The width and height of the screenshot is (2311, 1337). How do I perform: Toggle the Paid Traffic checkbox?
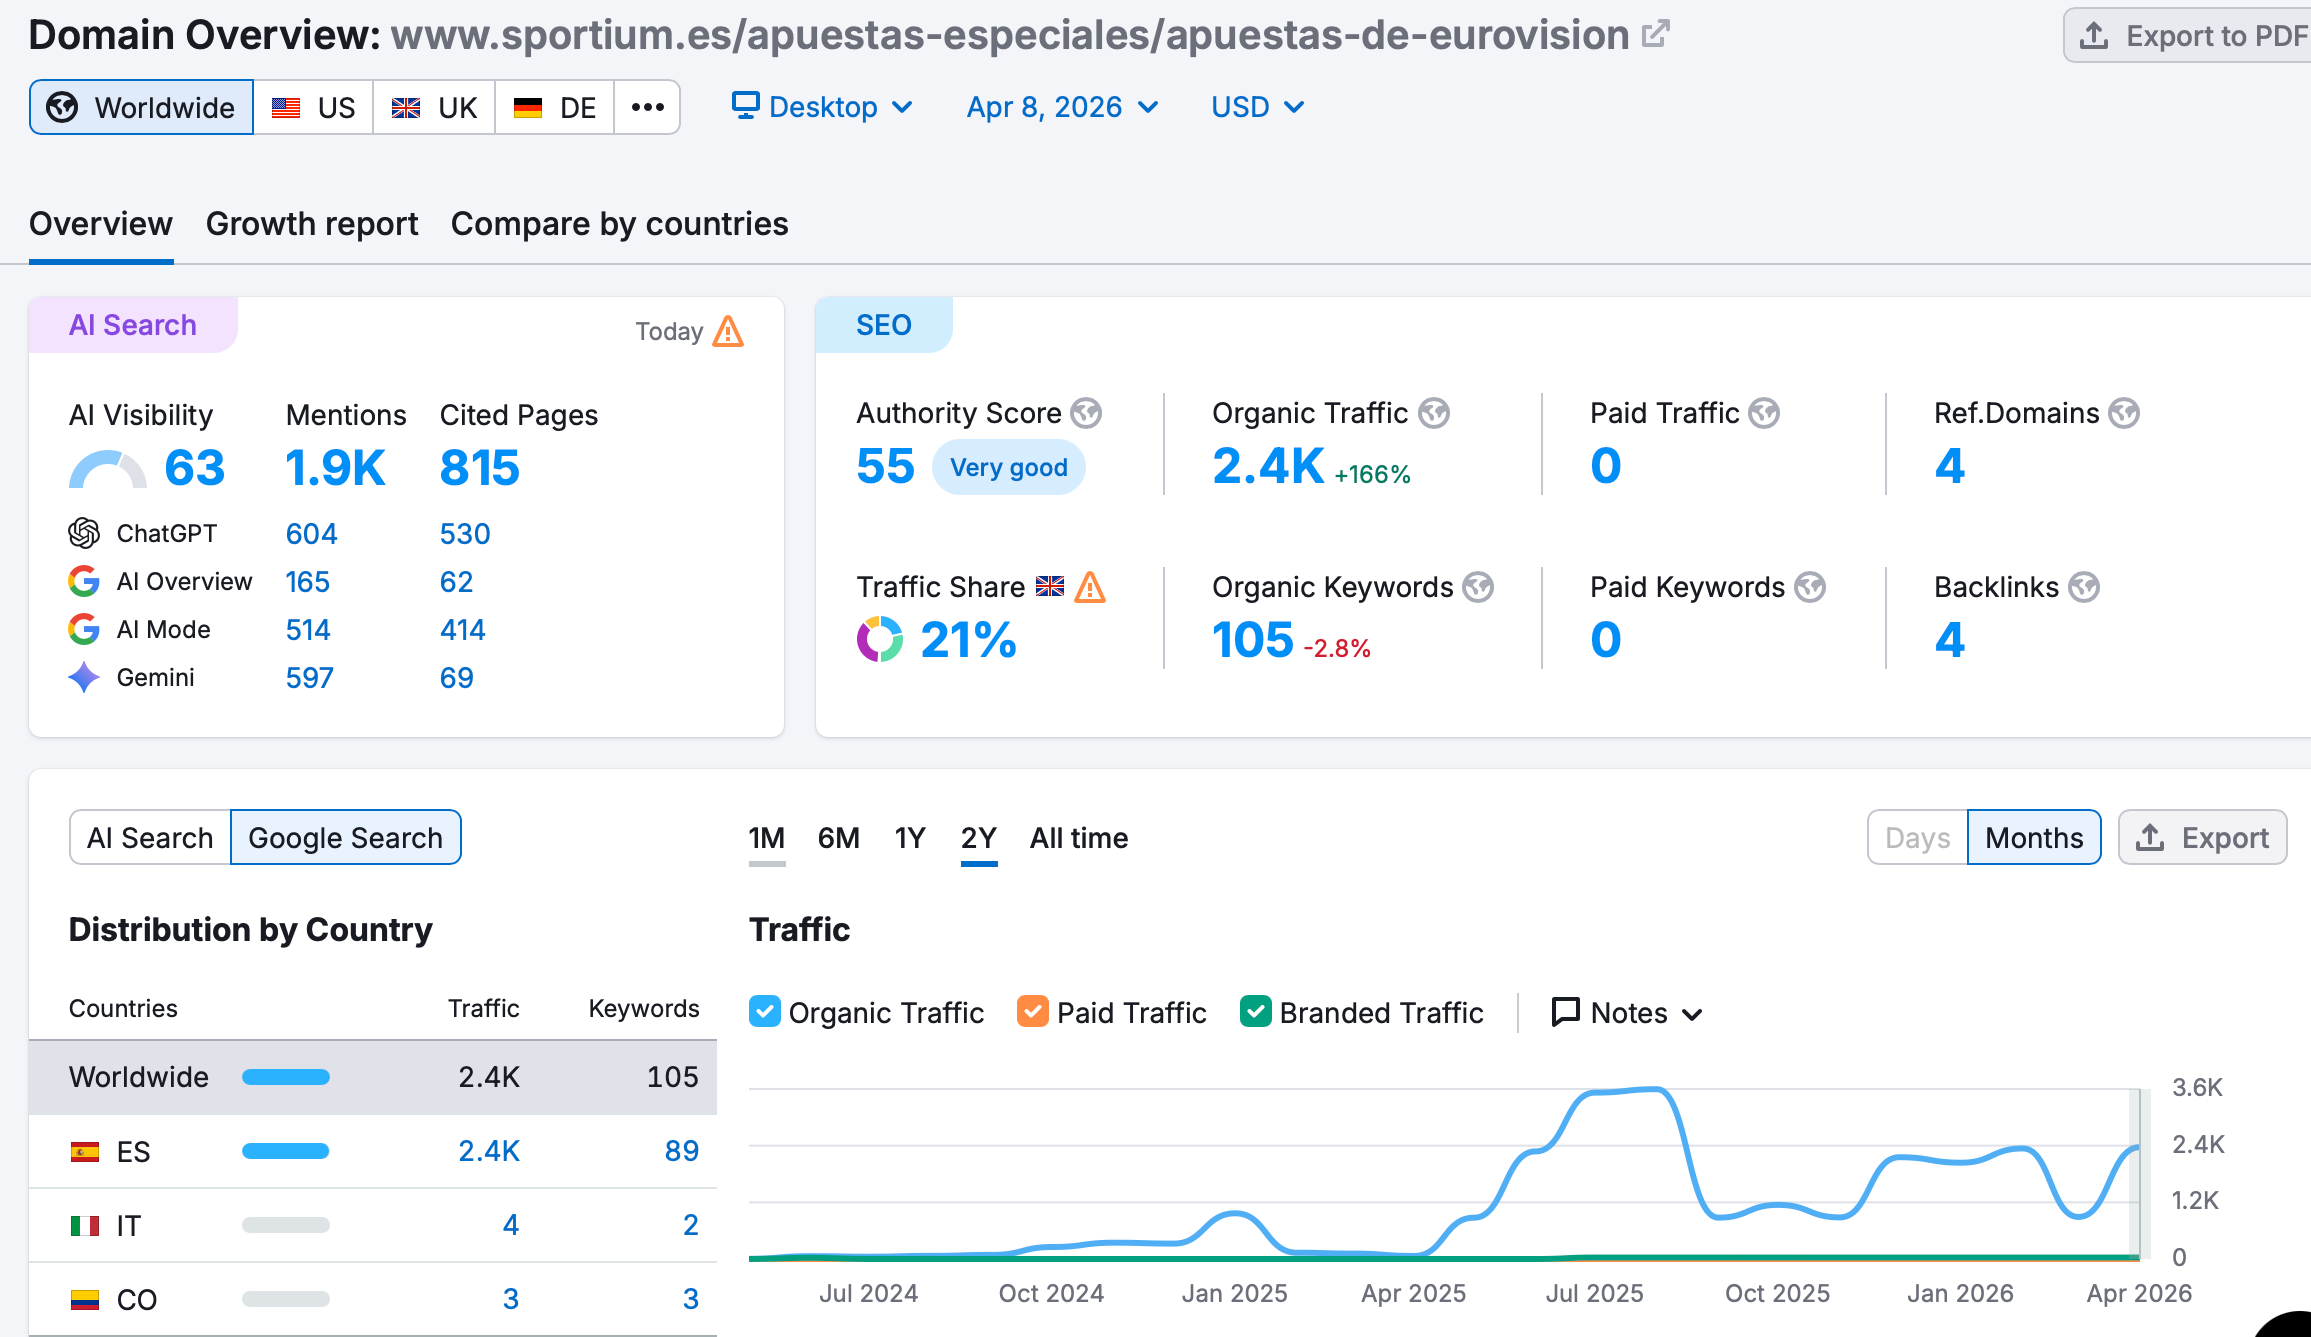tap(1032, 1012)
